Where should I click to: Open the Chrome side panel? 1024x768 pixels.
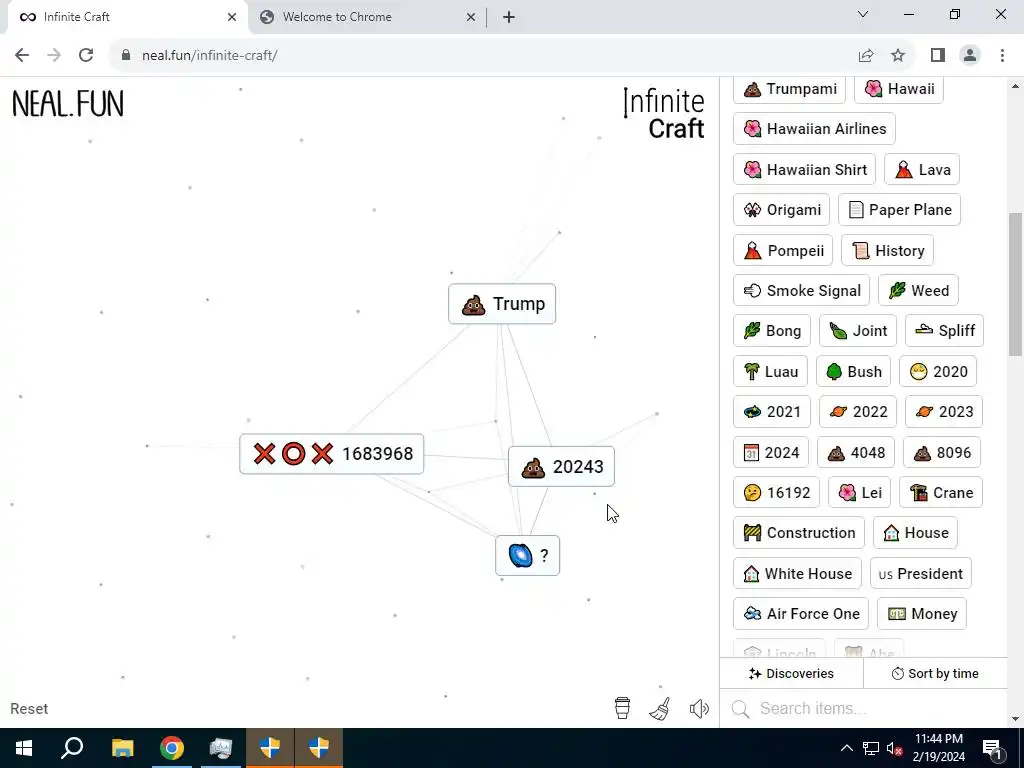938,56
